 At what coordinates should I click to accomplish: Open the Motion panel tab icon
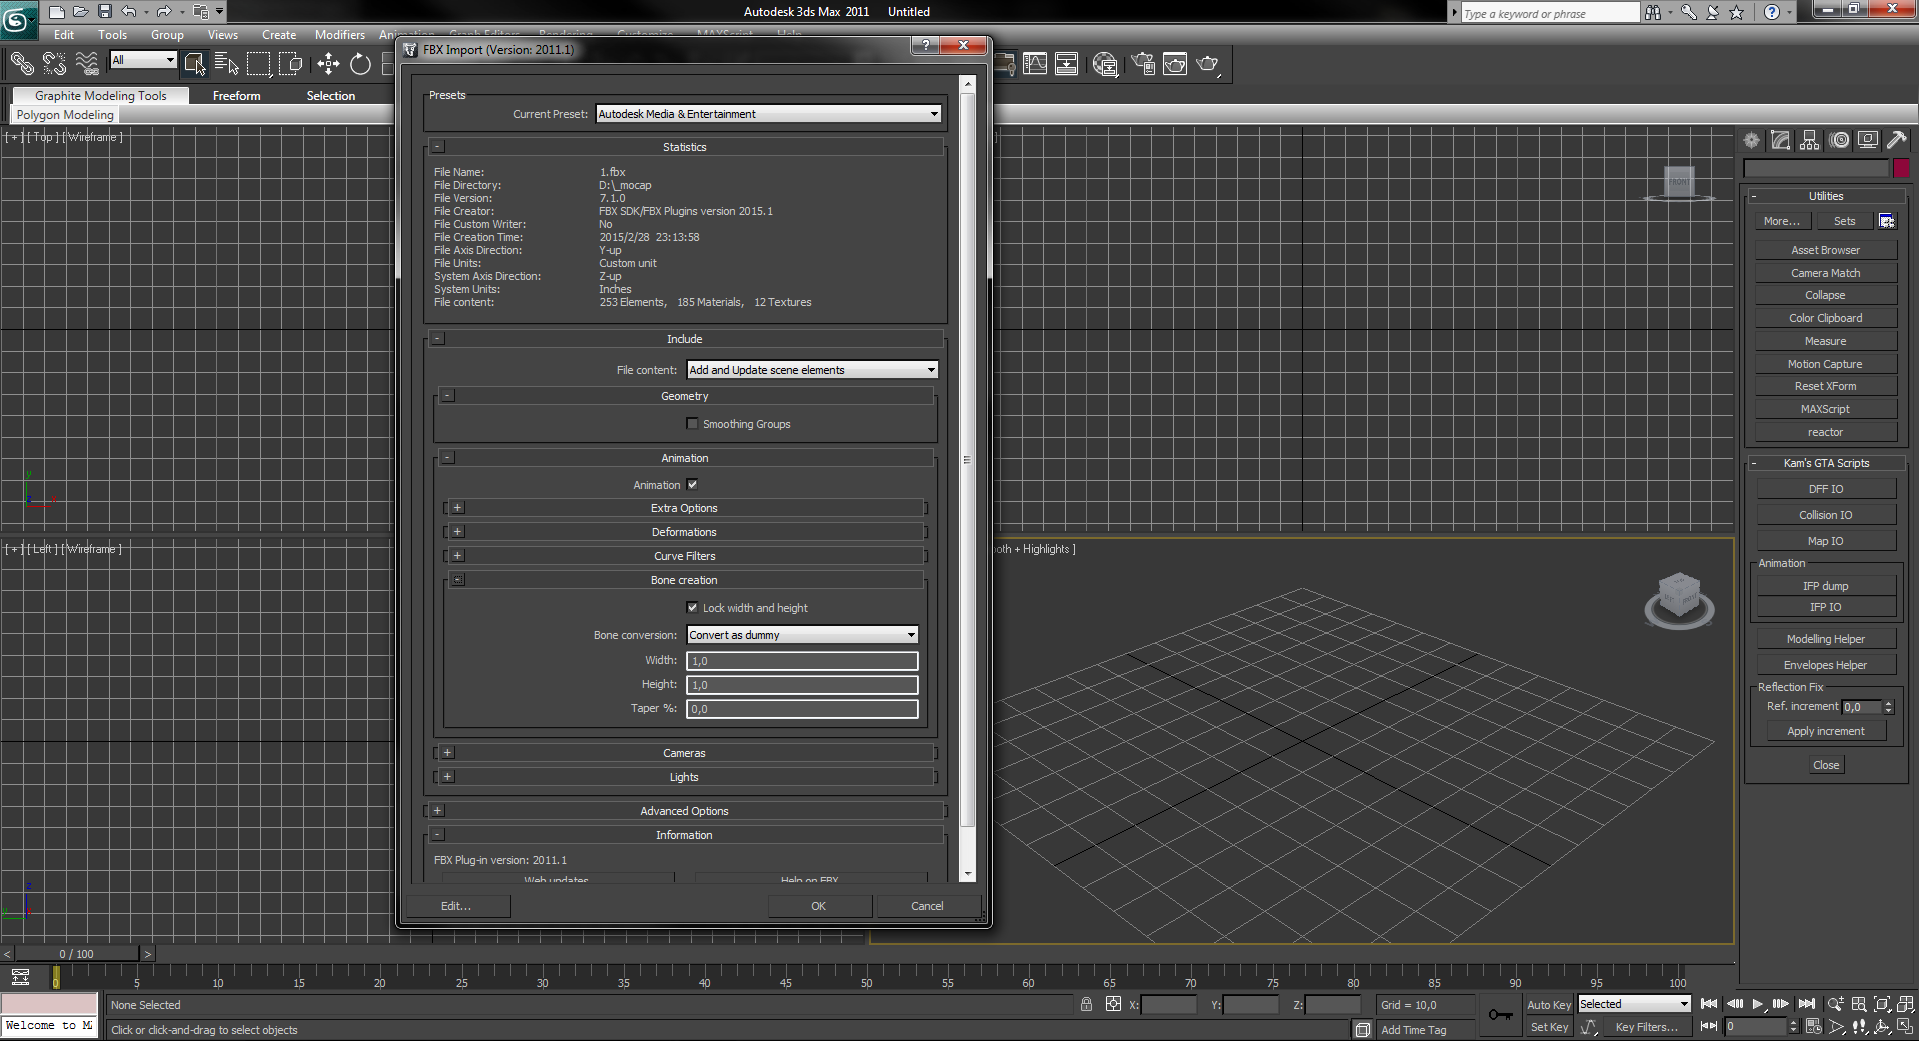click(1839, 141)
